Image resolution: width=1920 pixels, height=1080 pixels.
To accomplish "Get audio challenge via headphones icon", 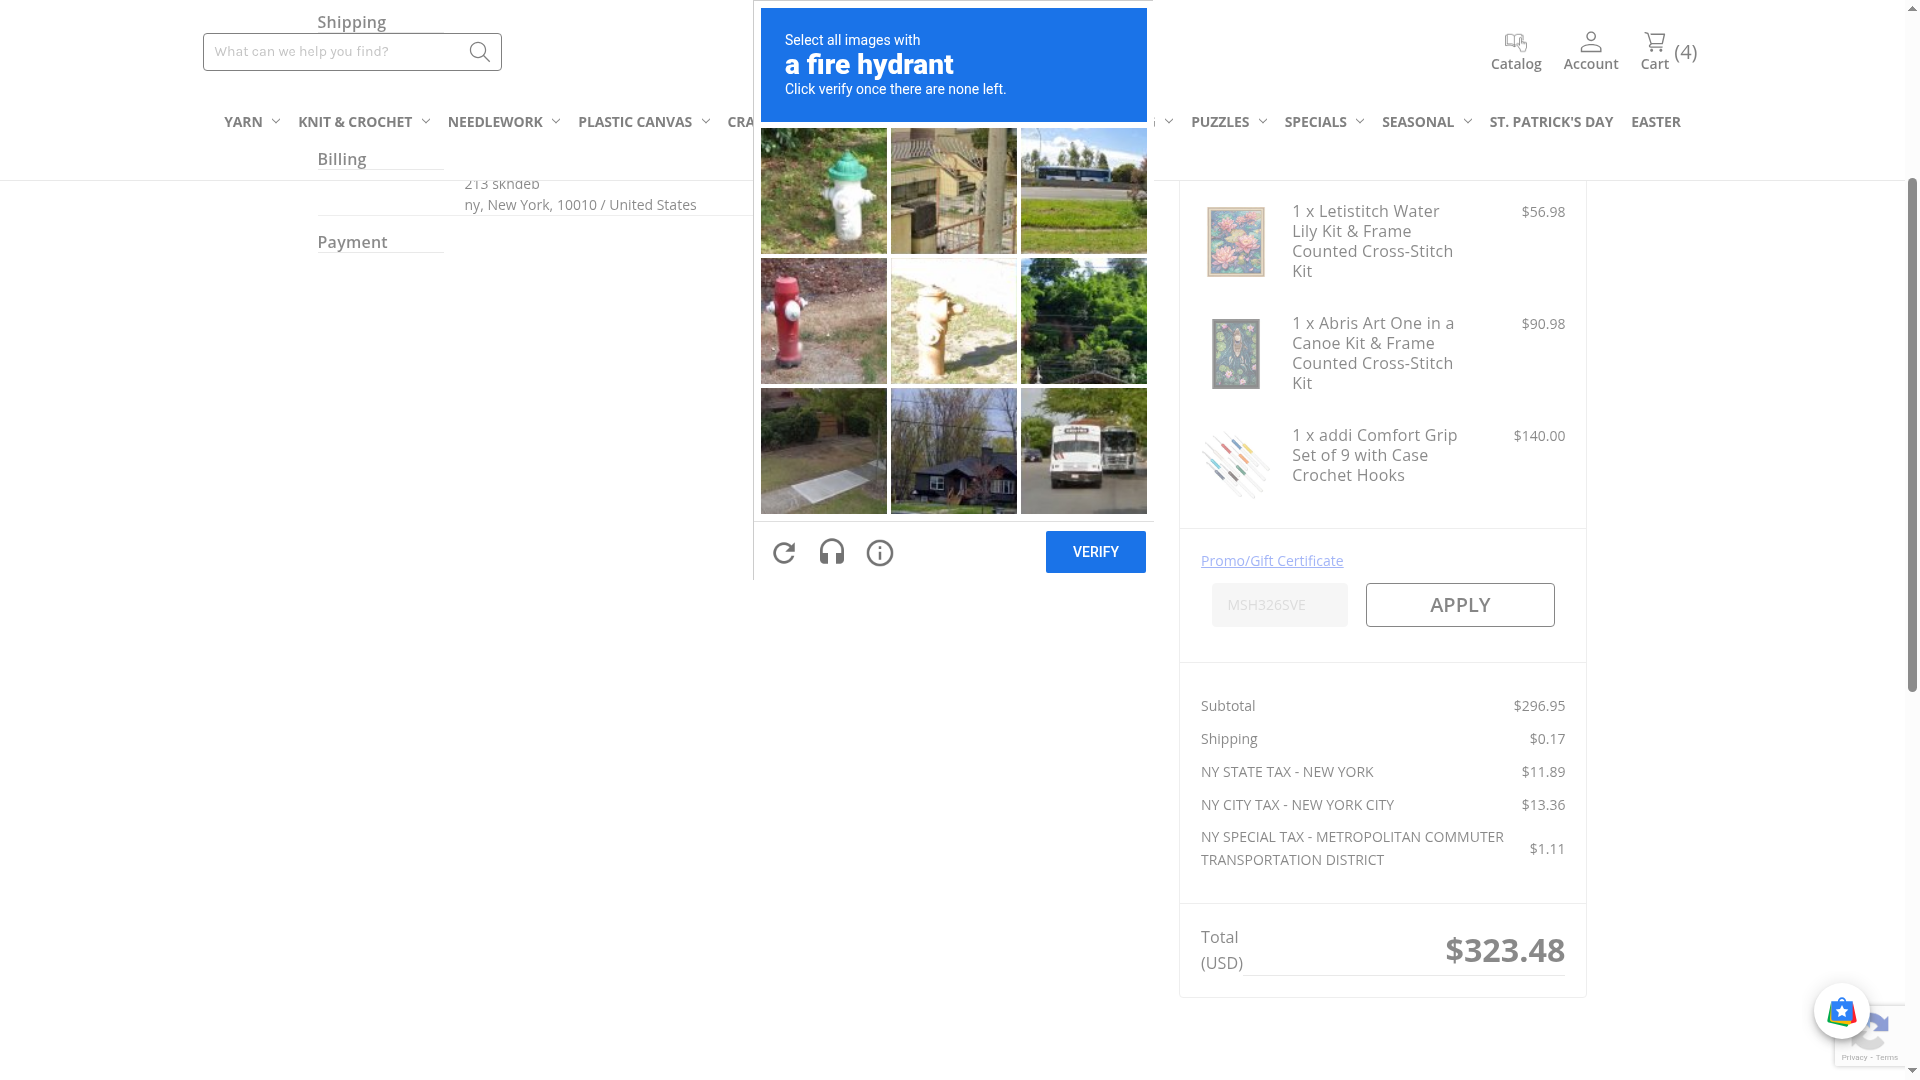I will pyautogui.click(x=832, y=553).
